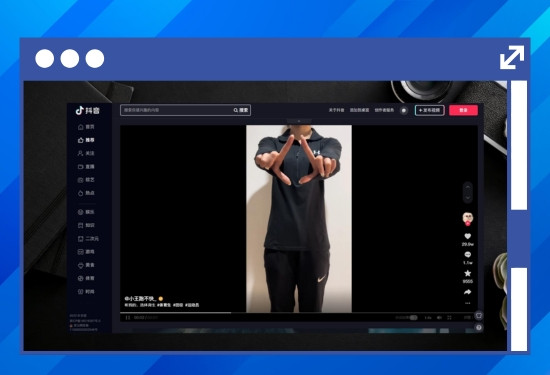550x375 pixels.
Task: Mute the video with volume icon
Action: coord(439,317)
